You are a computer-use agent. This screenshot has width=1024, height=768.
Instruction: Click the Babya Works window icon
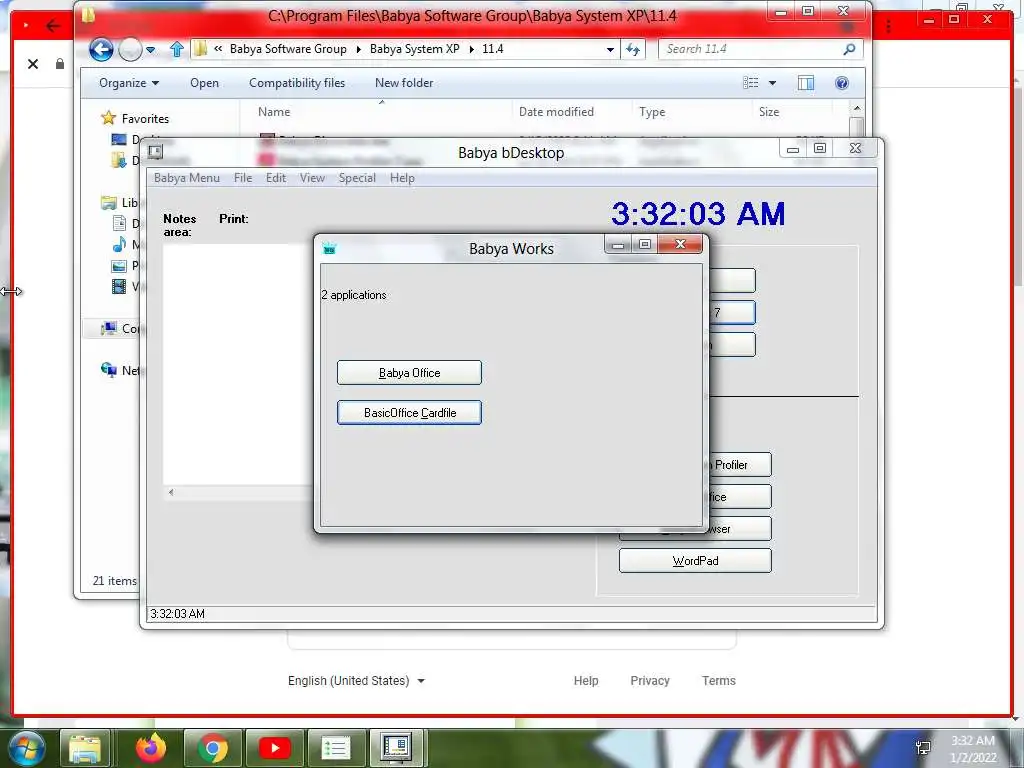click(329, 248)
